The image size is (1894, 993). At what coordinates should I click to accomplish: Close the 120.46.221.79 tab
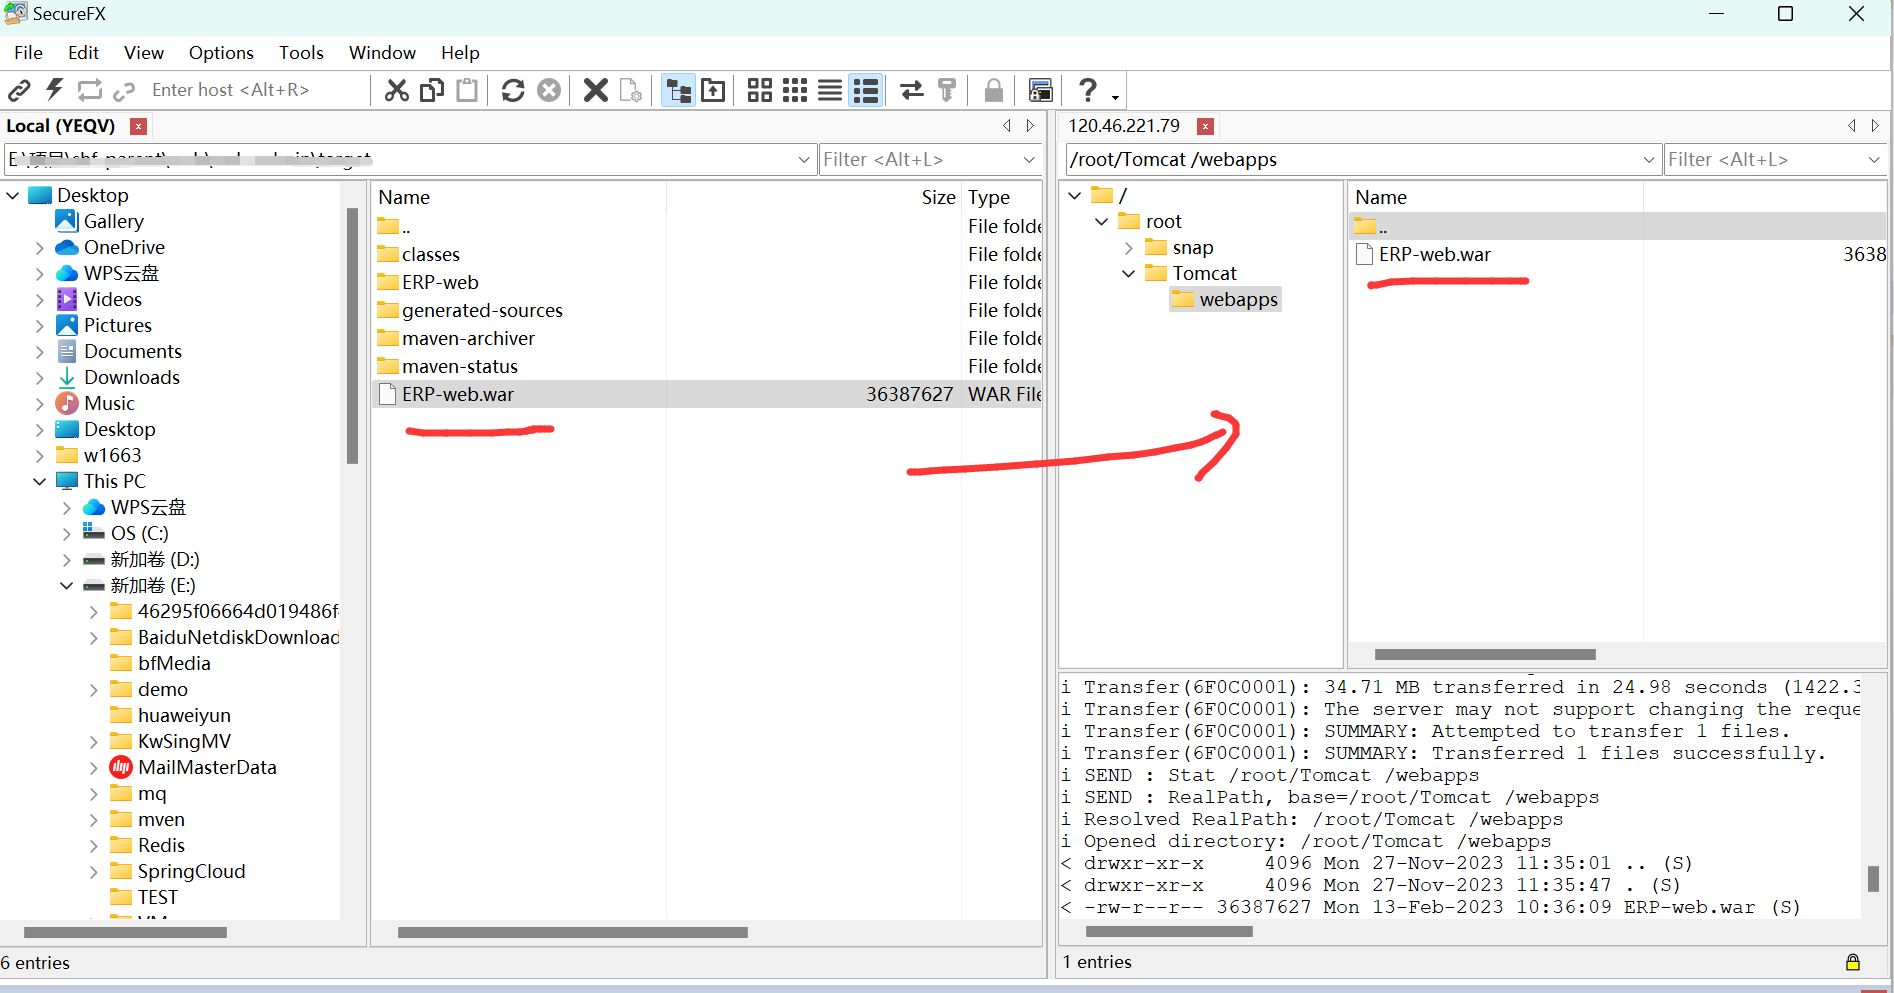click(1206, 126)
